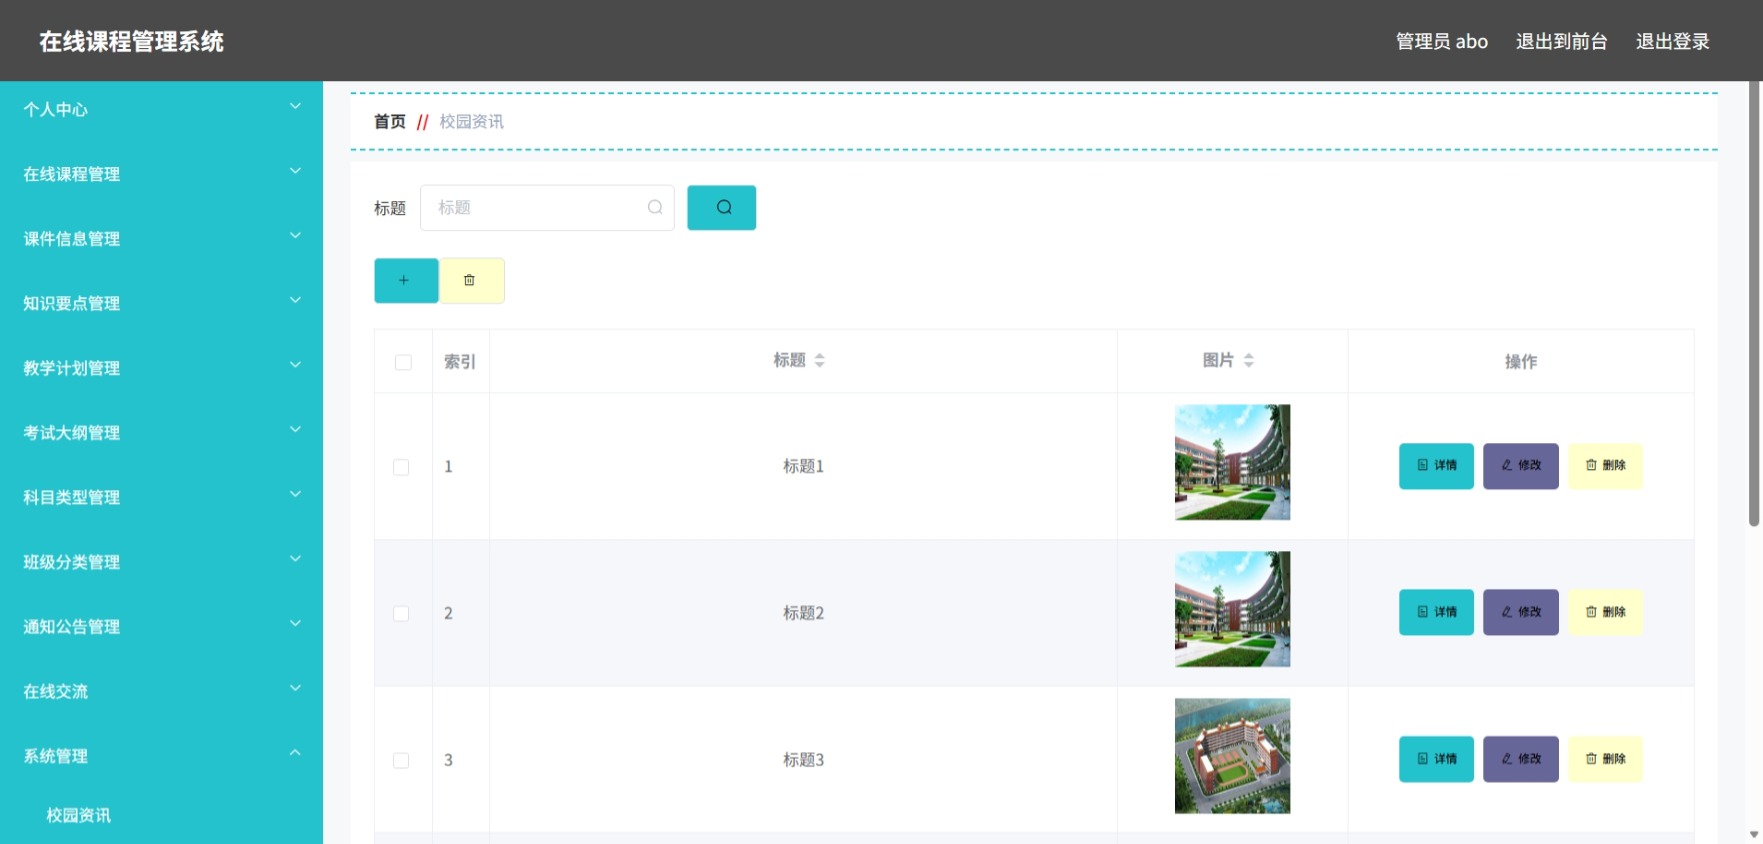Image resolution: width=1763 pixels, height=844 pixels.
Task: Open 详情 for row 标题3
Action: point(1436,759)
